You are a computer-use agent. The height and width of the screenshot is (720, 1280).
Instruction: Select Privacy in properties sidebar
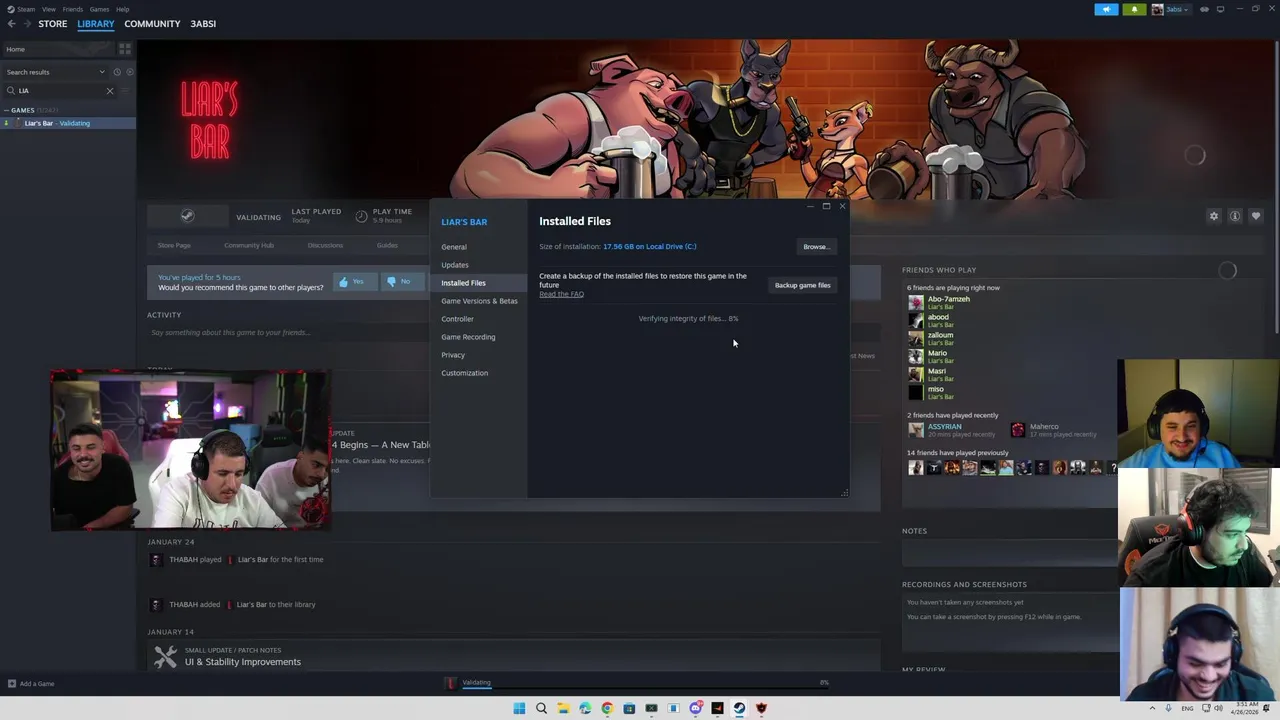453,355
